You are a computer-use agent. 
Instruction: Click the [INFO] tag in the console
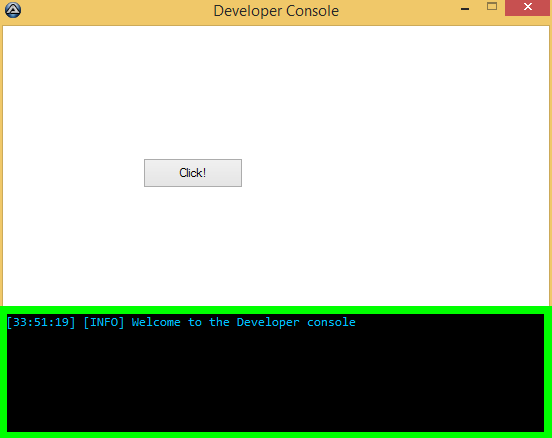tap(104, 323)
